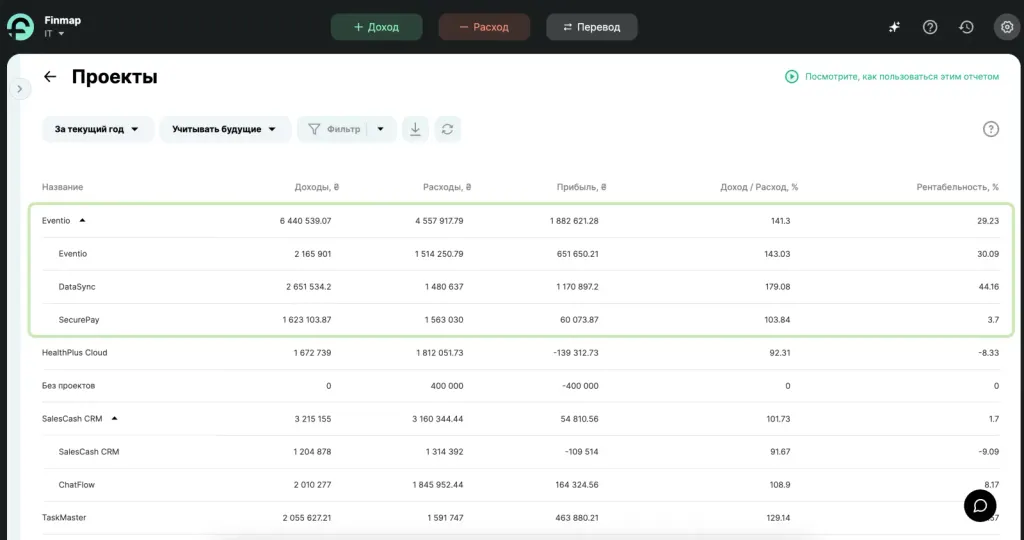Sort by Название column header
Screen dimensions: 1024x540
click(x=62, y=187)
